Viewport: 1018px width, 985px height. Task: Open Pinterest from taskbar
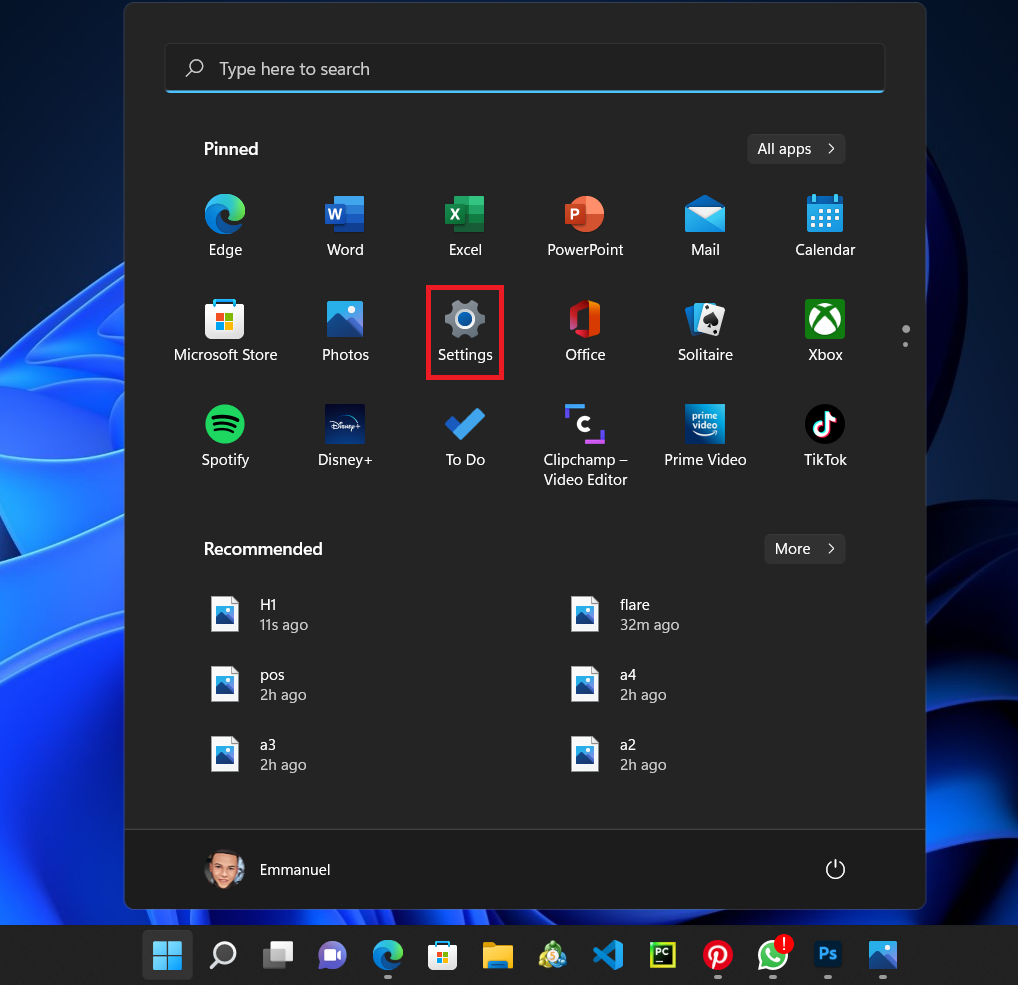click(718, 955)
